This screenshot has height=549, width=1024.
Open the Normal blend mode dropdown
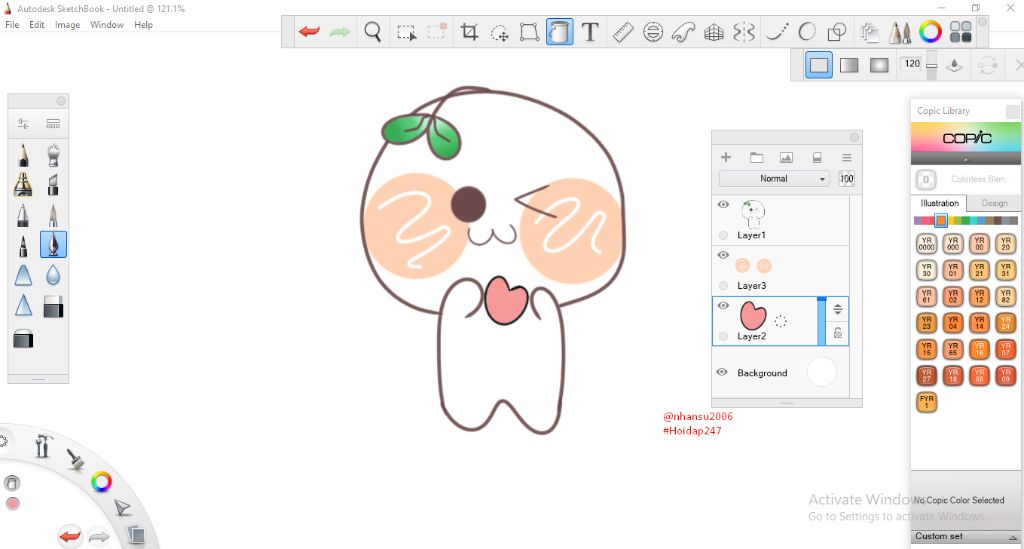pyautogui.click(x=774, y=178)
